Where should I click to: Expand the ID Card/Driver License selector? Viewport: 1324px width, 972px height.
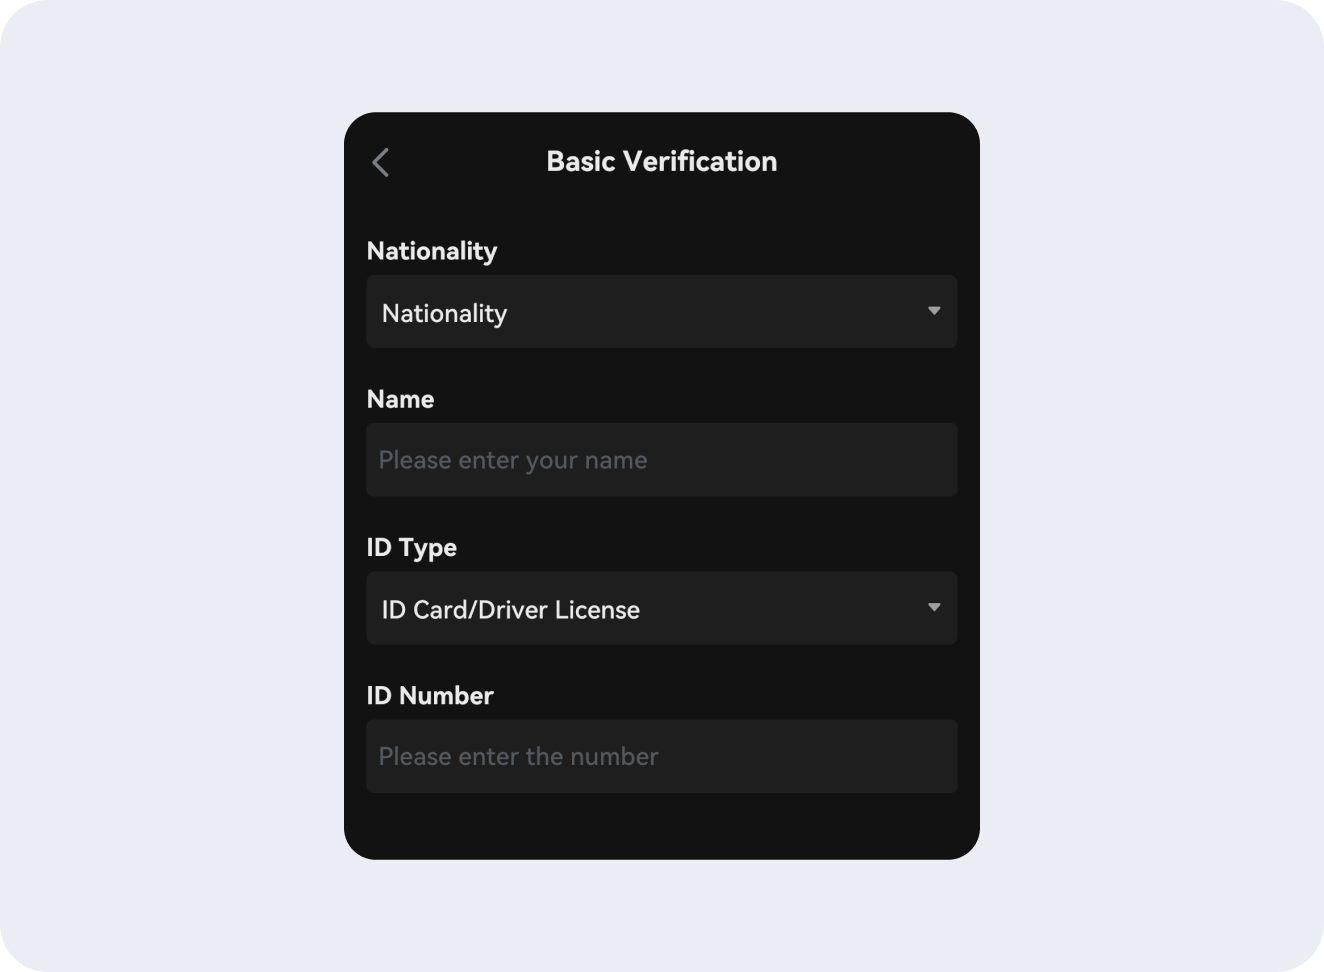(x=662, y=608)
